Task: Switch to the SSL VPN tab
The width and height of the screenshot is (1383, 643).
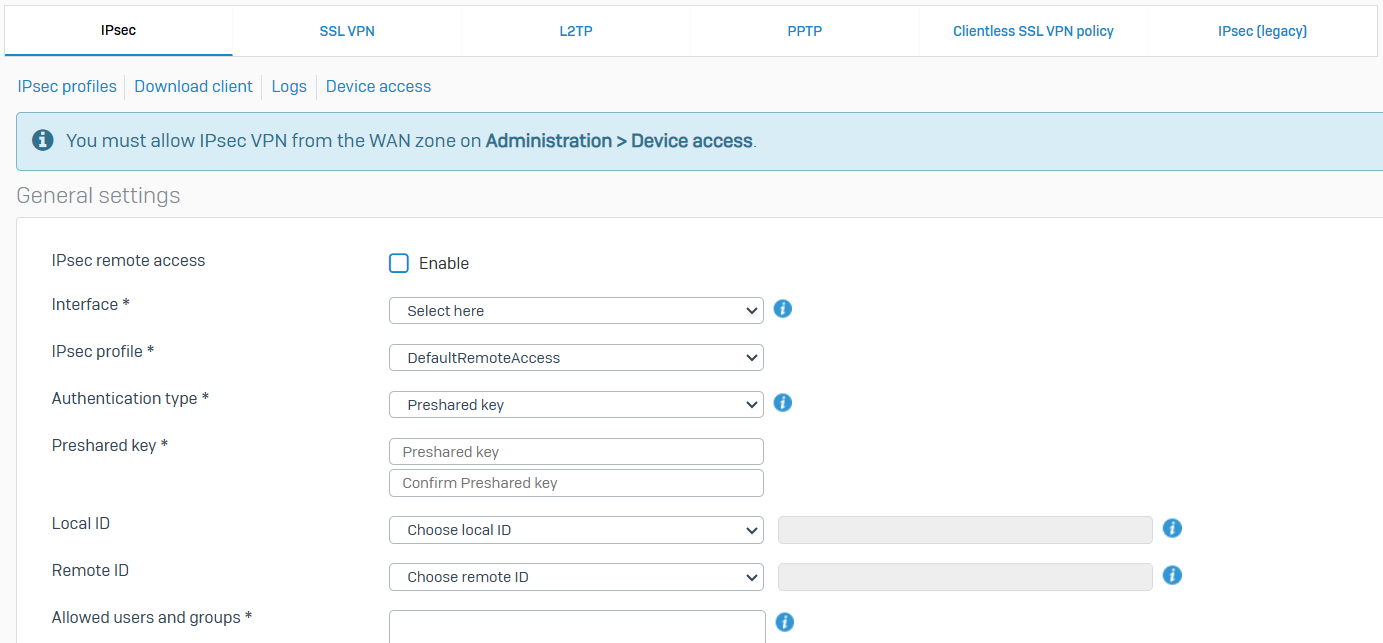Action: pos(347,31)
